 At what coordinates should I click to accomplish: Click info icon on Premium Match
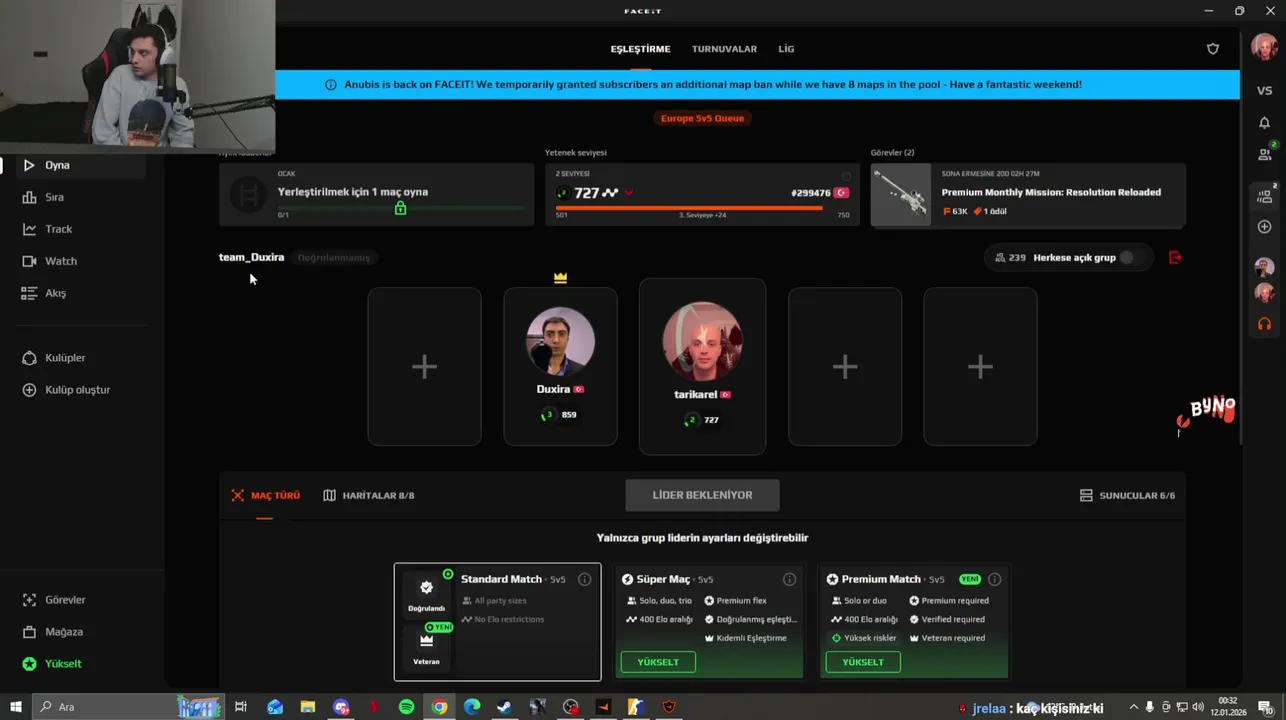[994, 579]
